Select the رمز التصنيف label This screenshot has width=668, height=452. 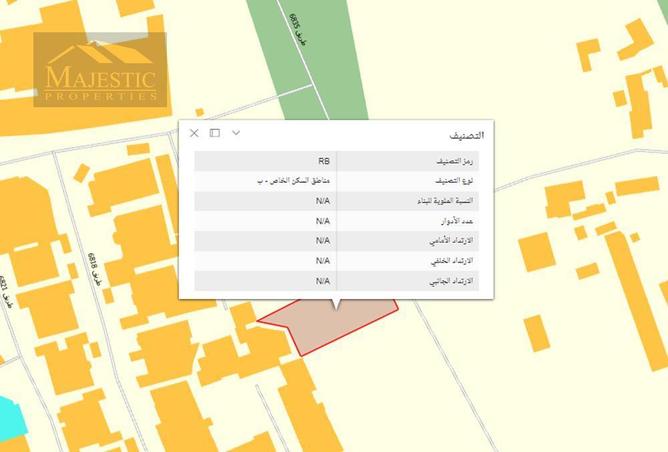pyautogui.click(x=455, y=161)
